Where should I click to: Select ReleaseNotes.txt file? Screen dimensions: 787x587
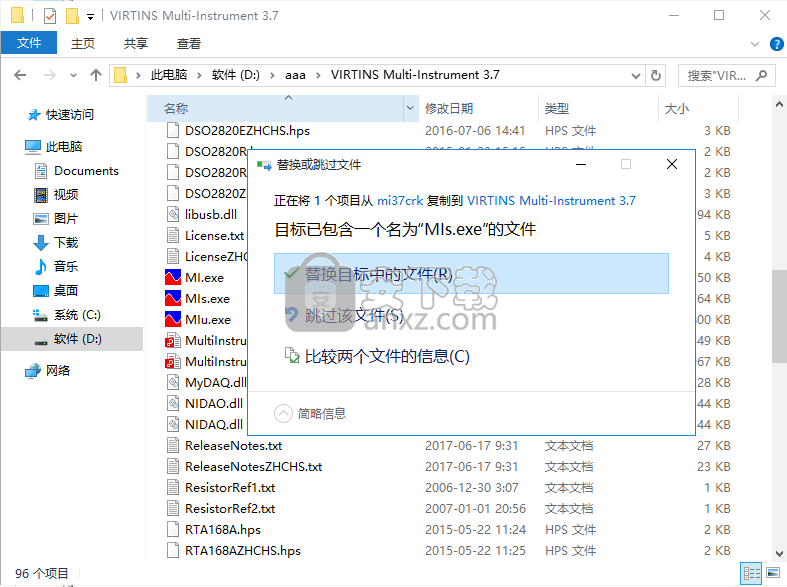pyautogui.click(x=233, y=446)
